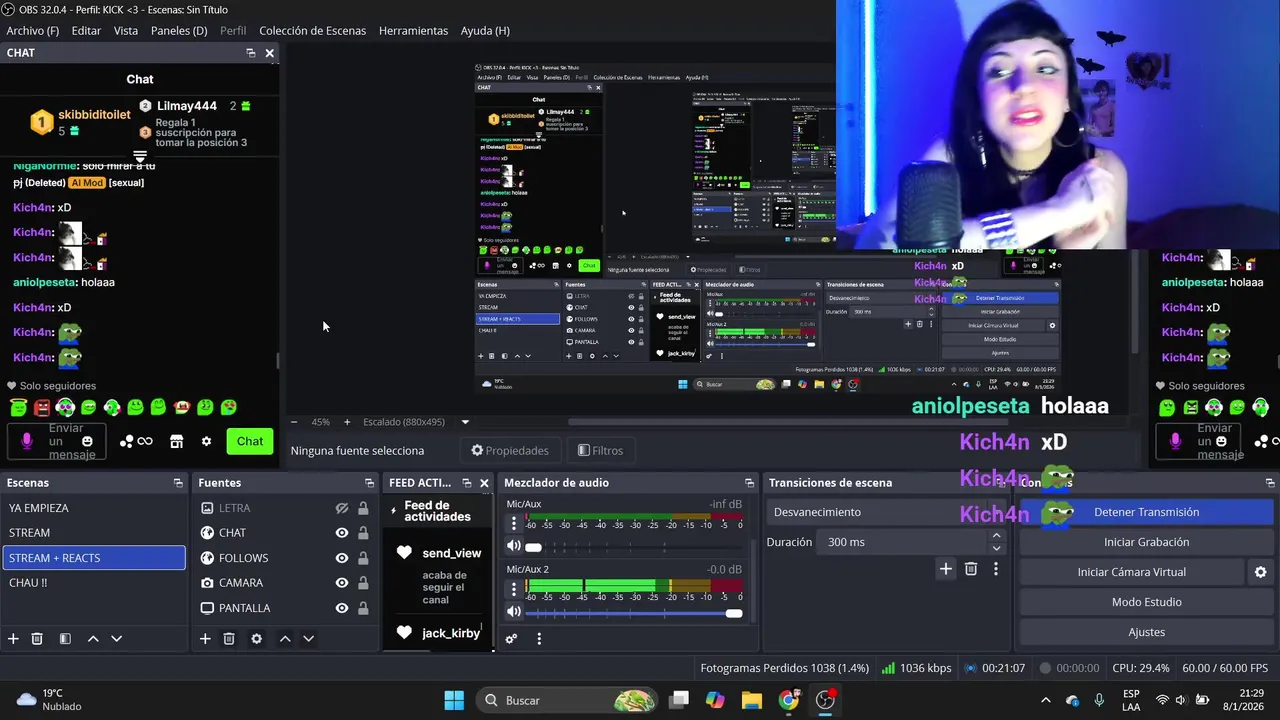Open audio mixer three-dot menu at bottom
1280x720 pixels.
pyautogui.click(x=539, y=639)
